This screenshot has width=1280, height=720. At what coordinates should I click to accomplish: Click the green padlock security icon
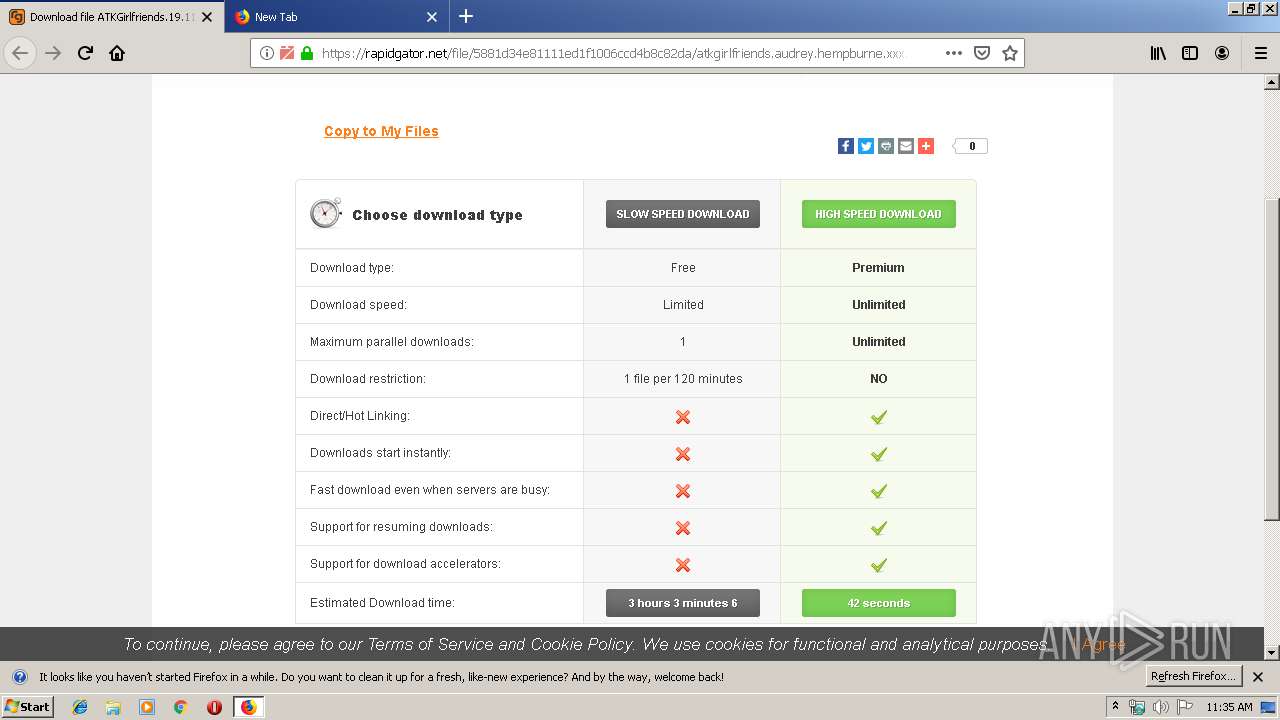[x=306, y=53]
